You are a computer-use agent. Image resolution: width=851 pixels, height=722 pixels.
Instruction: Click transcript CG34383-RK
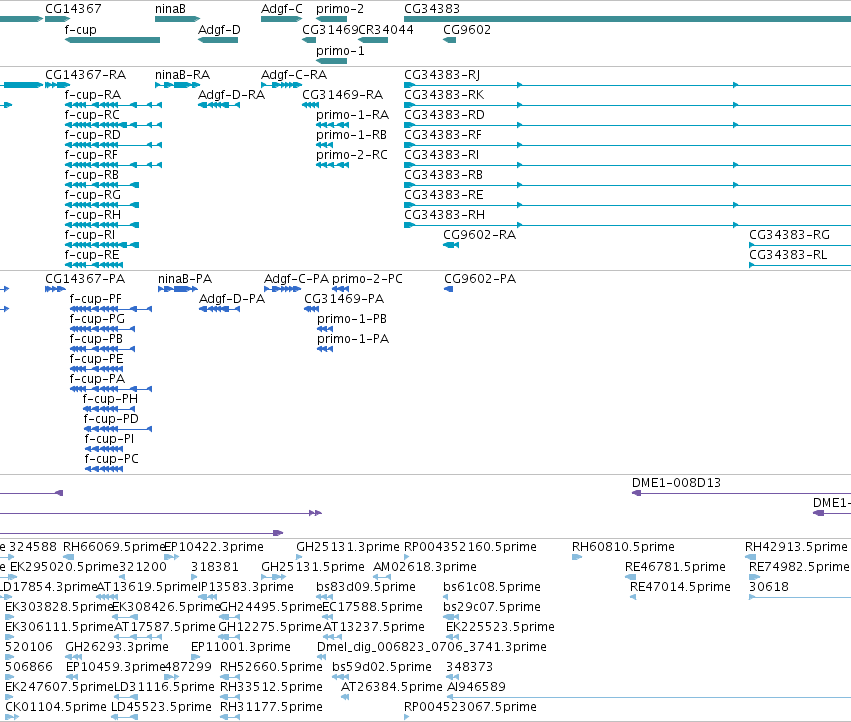pos(444,94)
